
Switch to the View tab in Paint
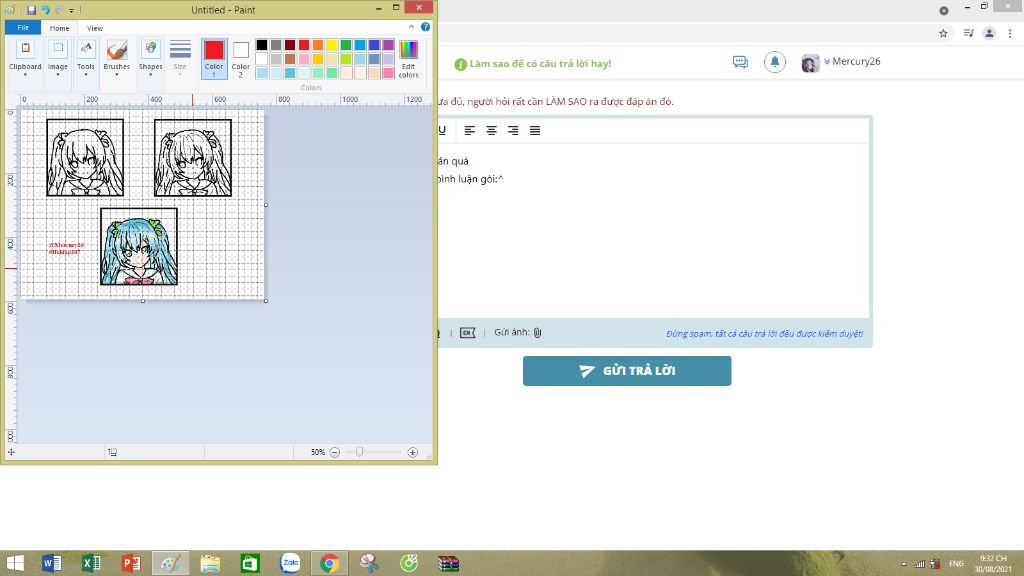pyautogui.click(x=95, y=28)
